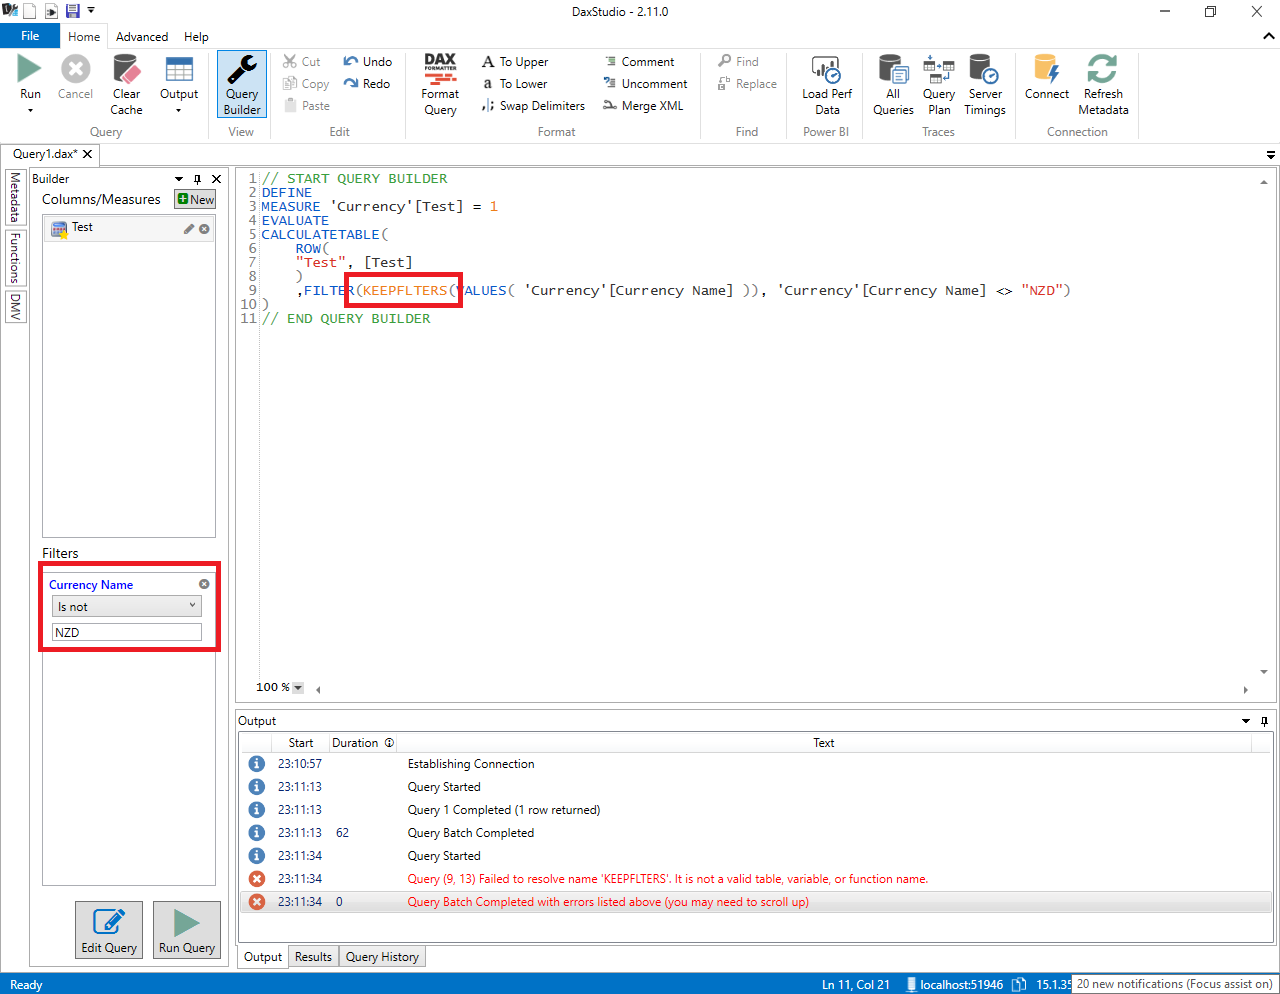Open the editor zoom level selector
Viewport: 1280px width, 994px height.
(x=297, y=687)
